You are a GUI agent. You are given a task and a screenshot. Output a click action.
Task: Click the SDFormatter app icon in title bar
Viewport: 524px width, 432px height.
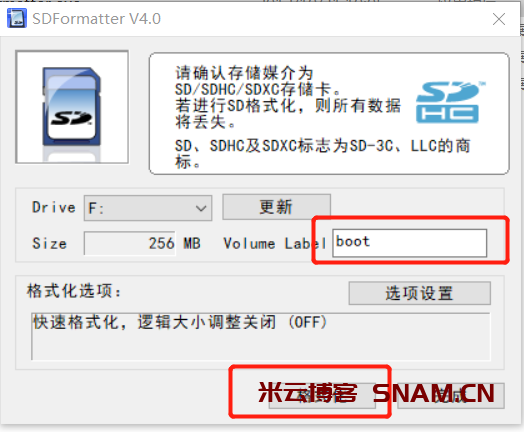pos(16,18)
